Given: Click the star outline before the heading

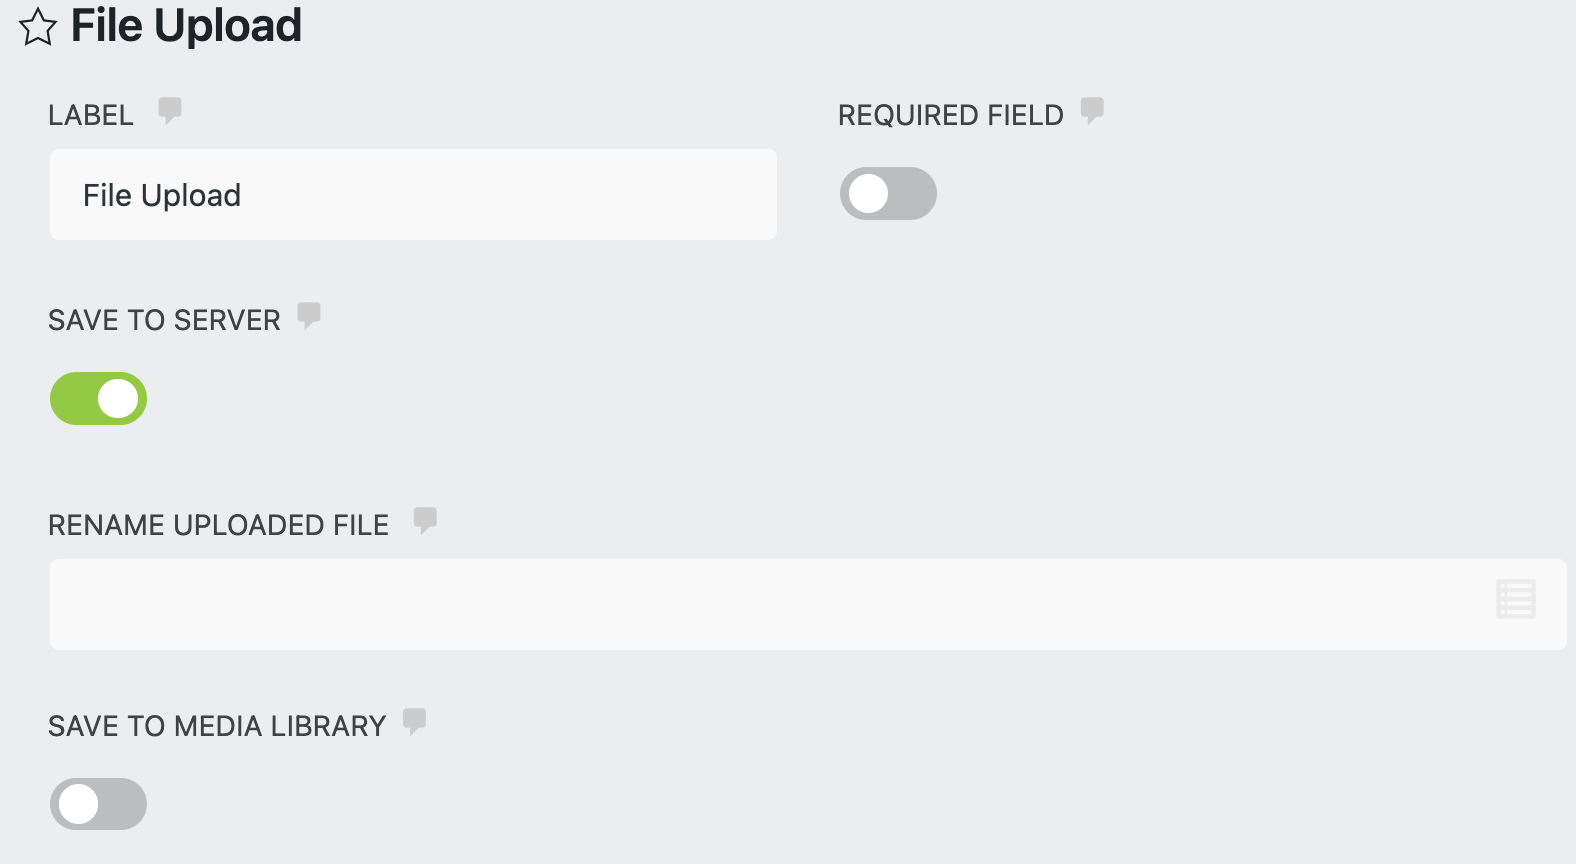Looking at the screenshot, I should [x=36, y=27].
